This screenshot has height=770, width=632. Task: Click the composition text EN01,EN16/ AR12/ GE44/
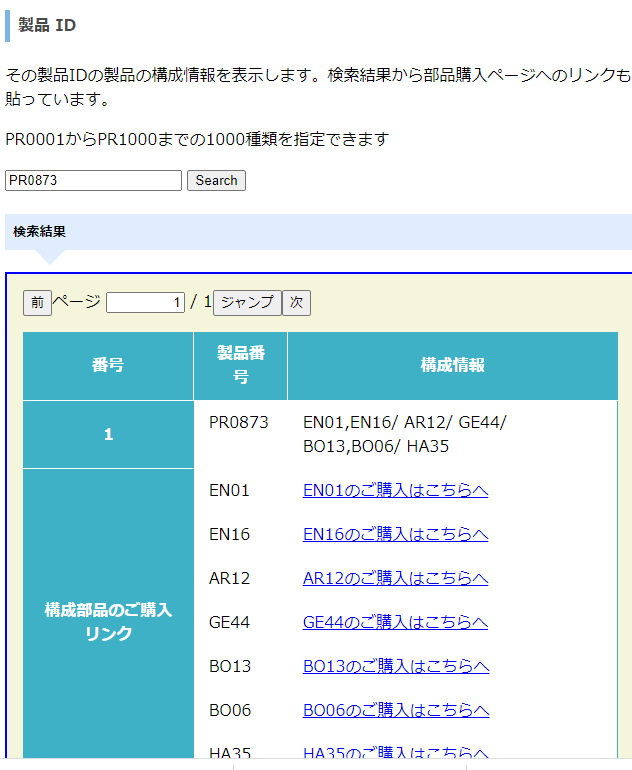click(x=405, y=422)
